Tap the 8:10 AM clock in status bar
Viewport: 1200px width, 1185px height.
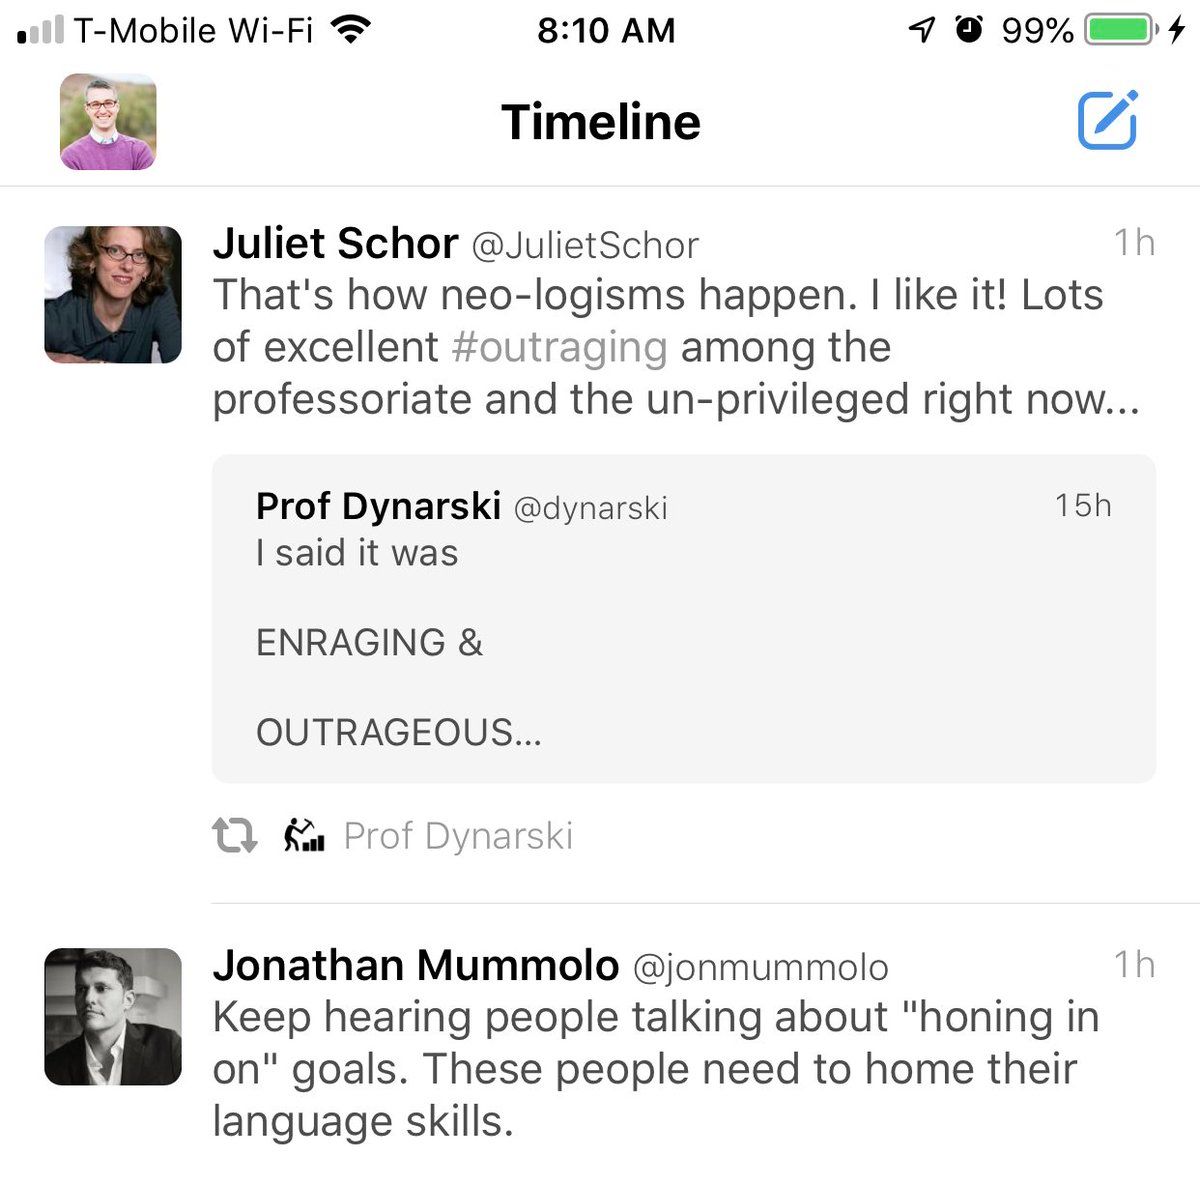pyautogui.click(x=606, y=30)
